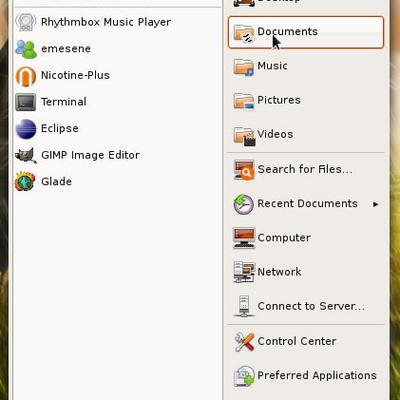Click the Documents folder icon
Viewport: 400px width, 400px height.
244,33
